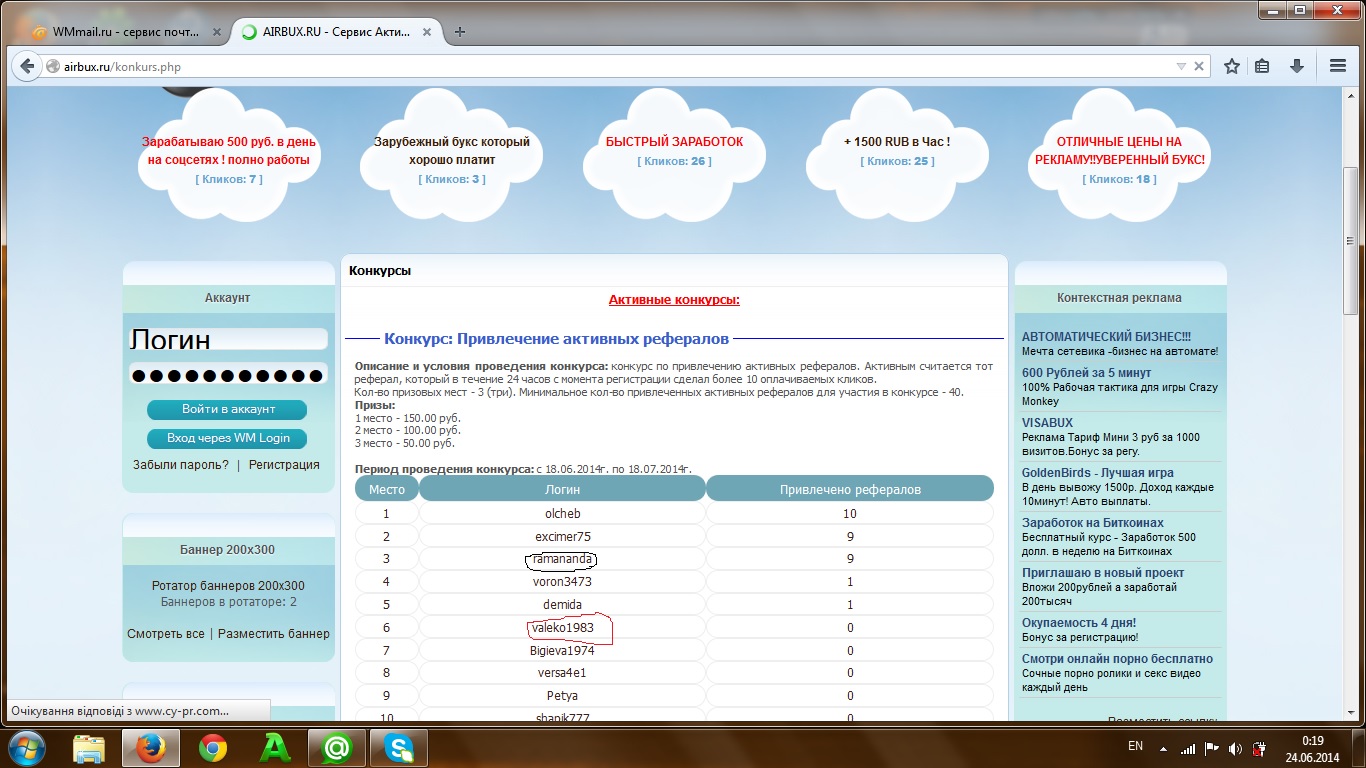Open the Приглашаю в новый проект ad
The image size is (1366, 768).
coord(1103,573)
